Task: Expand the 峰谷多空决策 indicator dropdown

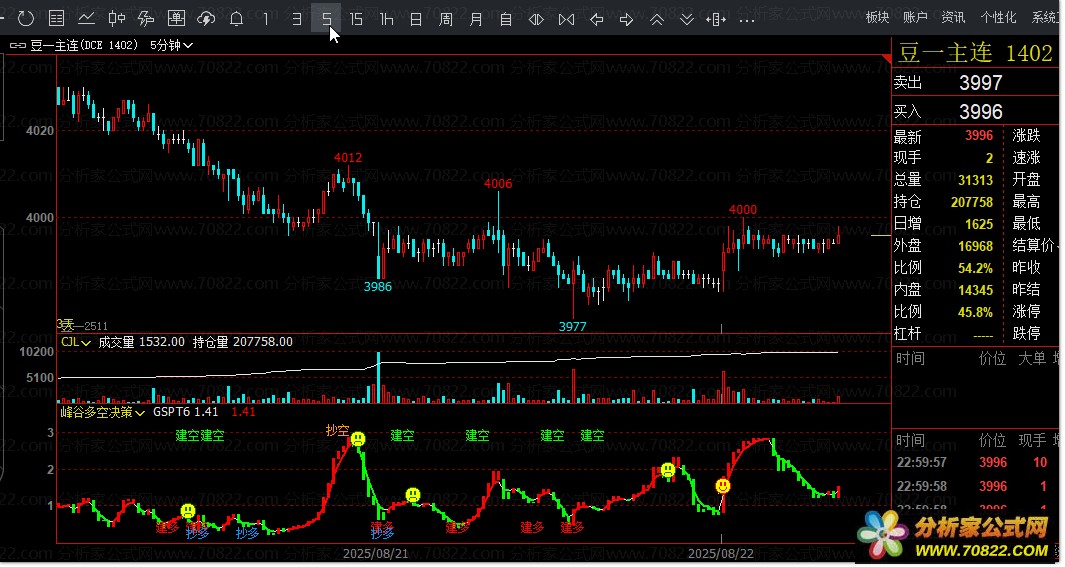Action: coord(103,412)
